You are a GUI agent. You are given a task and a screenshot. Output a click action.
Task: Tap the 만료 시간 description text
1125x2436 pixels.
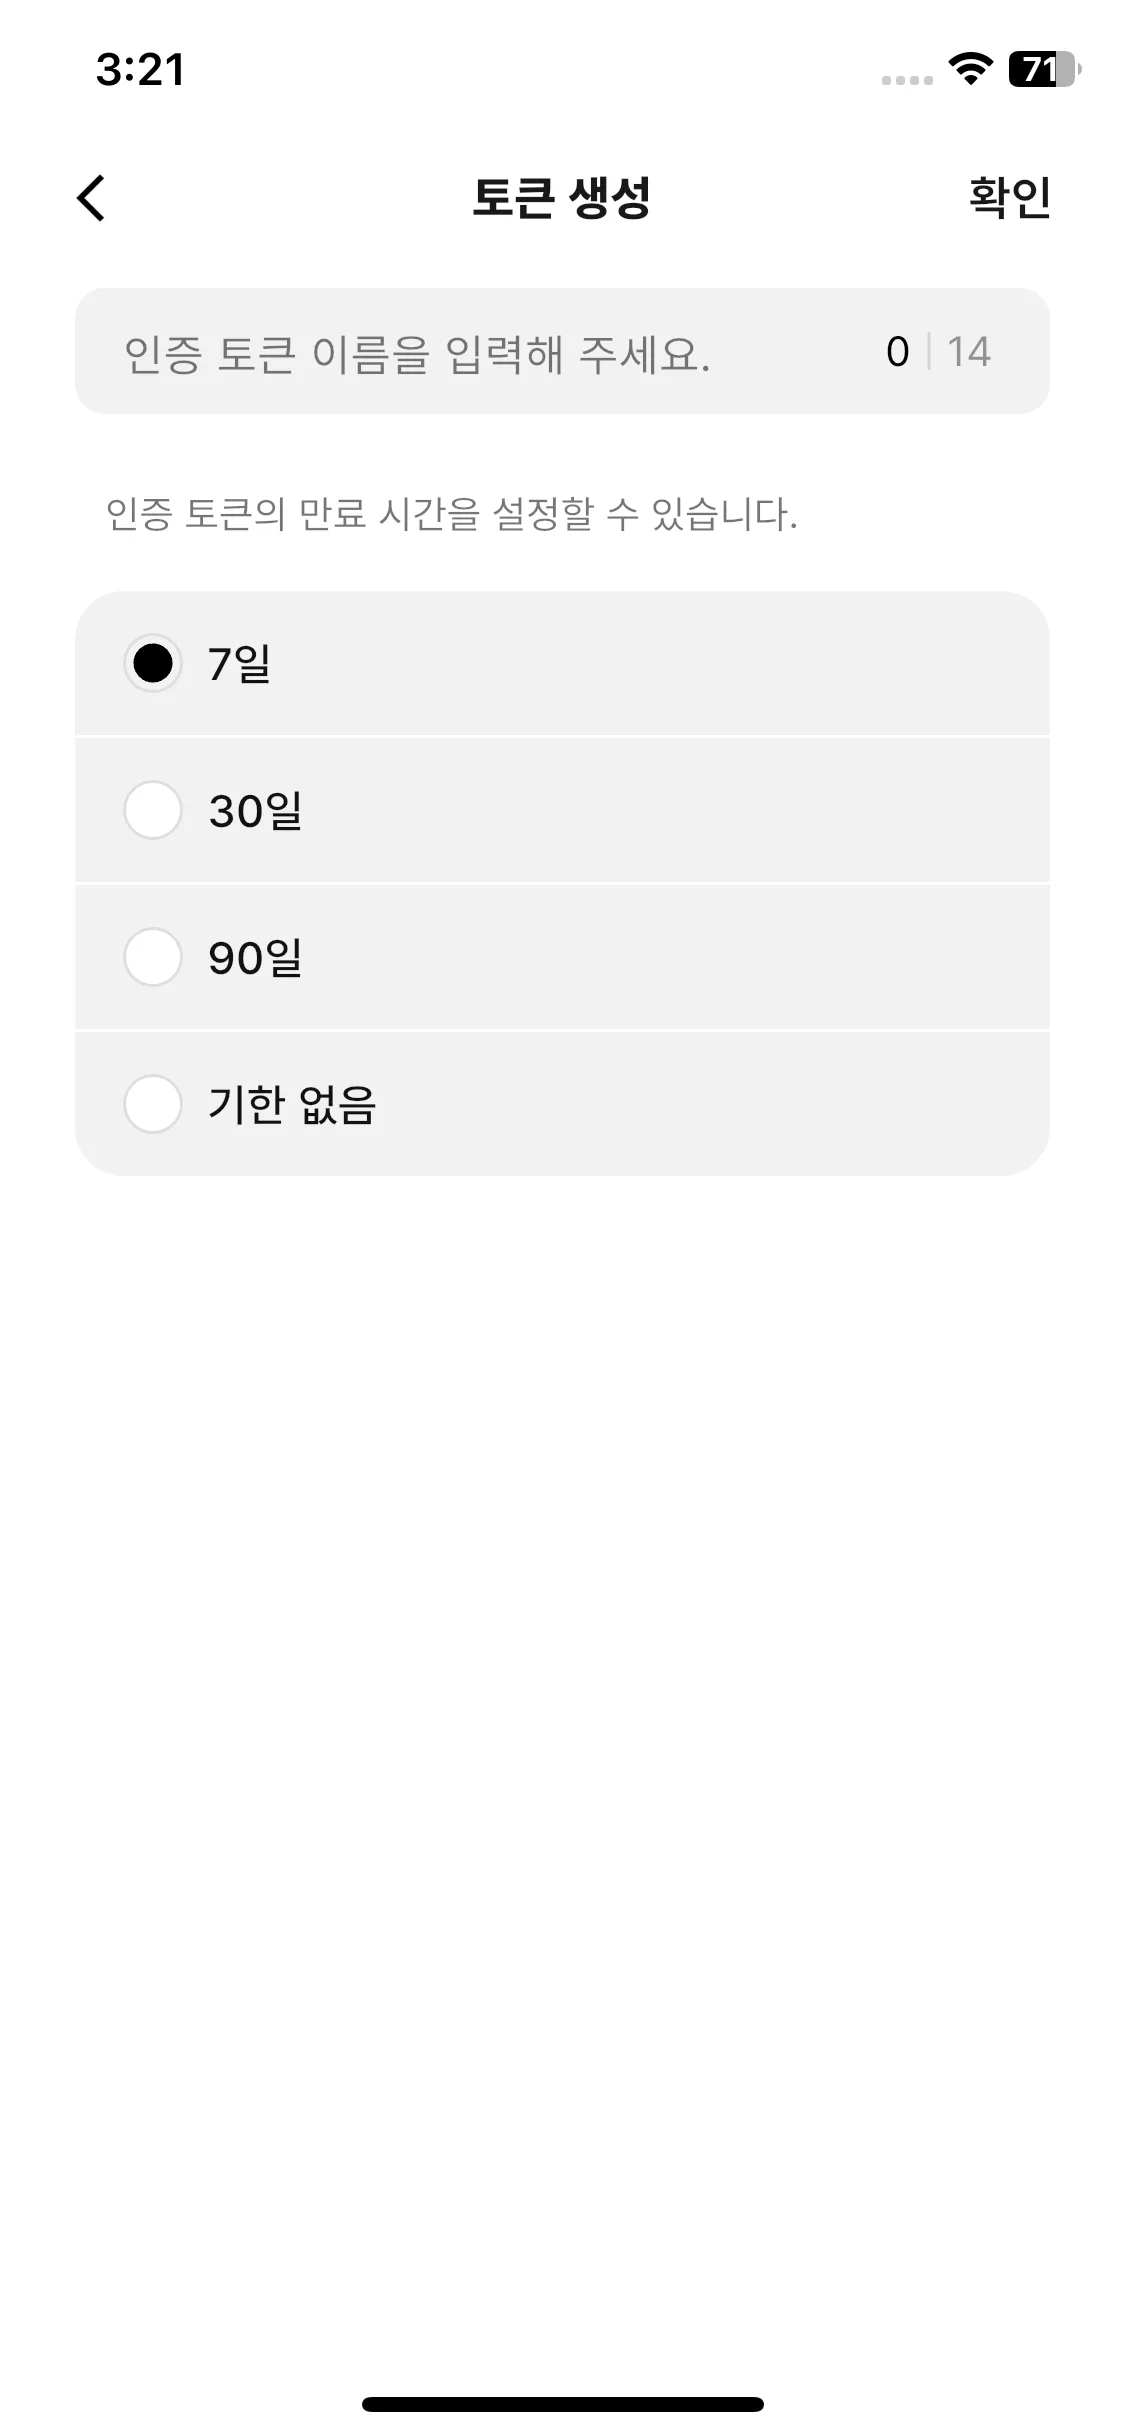point(452,514)
